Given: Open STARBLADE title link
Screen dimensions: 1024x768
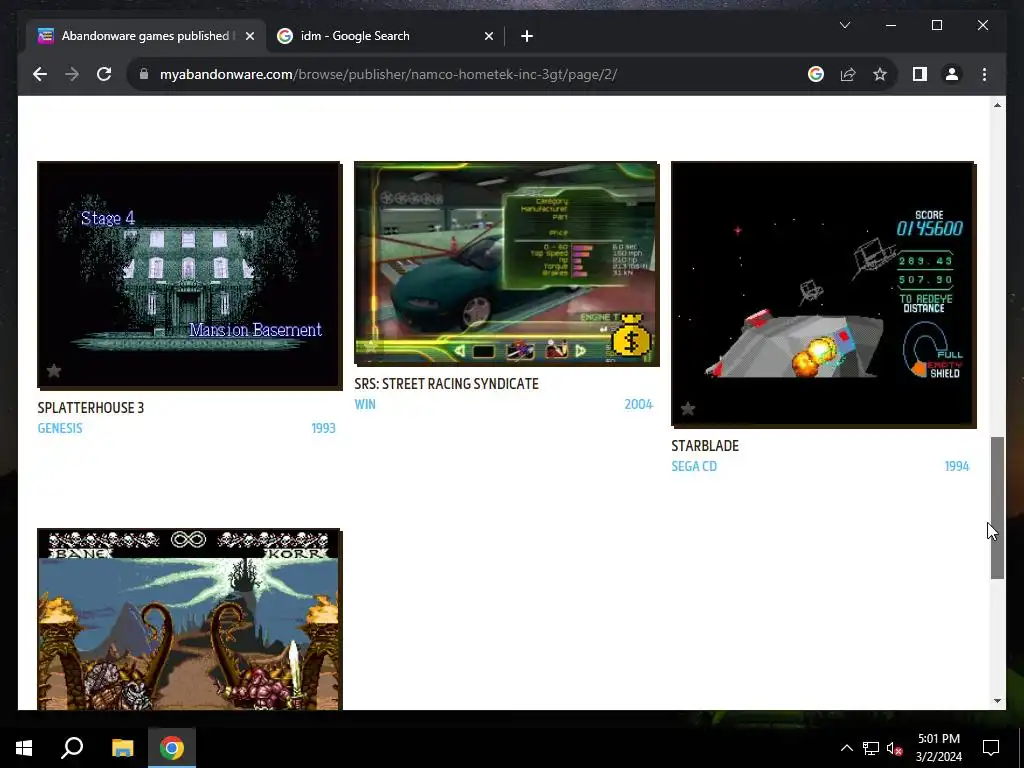Looking at the screenshot, I should point(705,446).
